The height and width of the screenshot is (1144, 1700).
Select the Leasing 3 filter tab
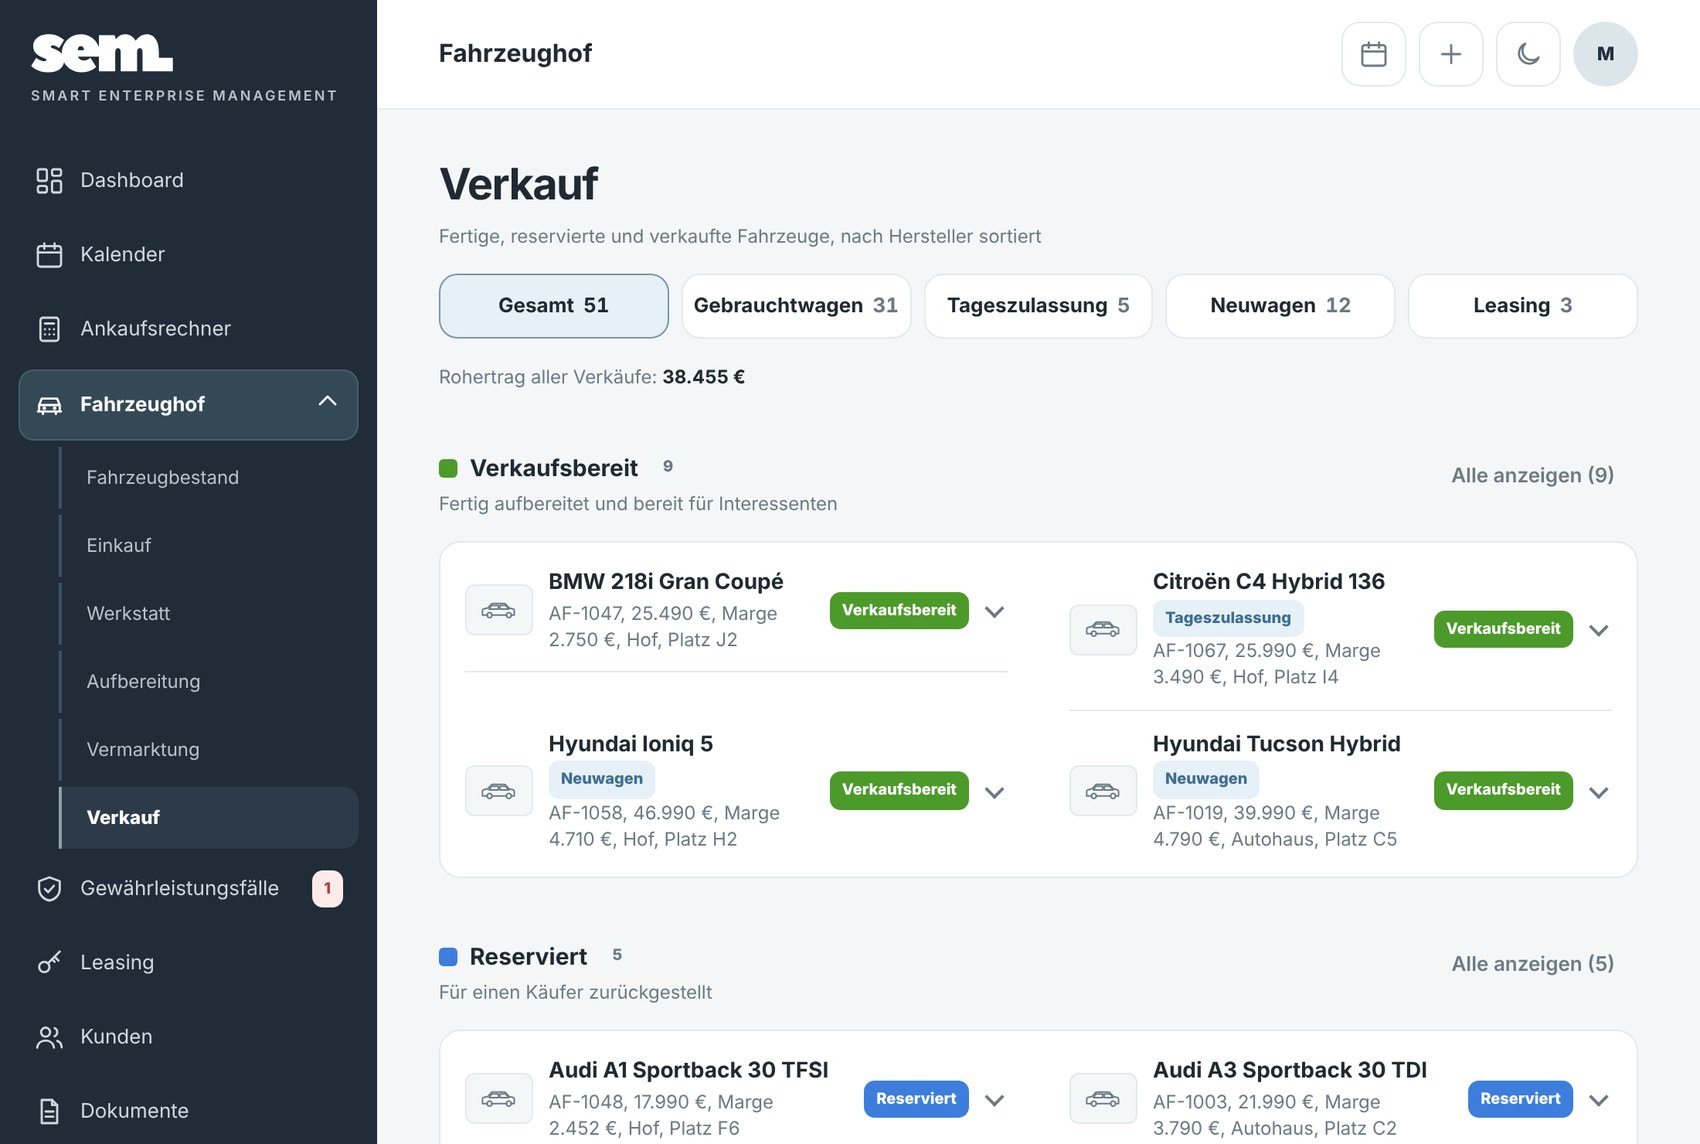pyautogui.click(x=1522, y=306)
